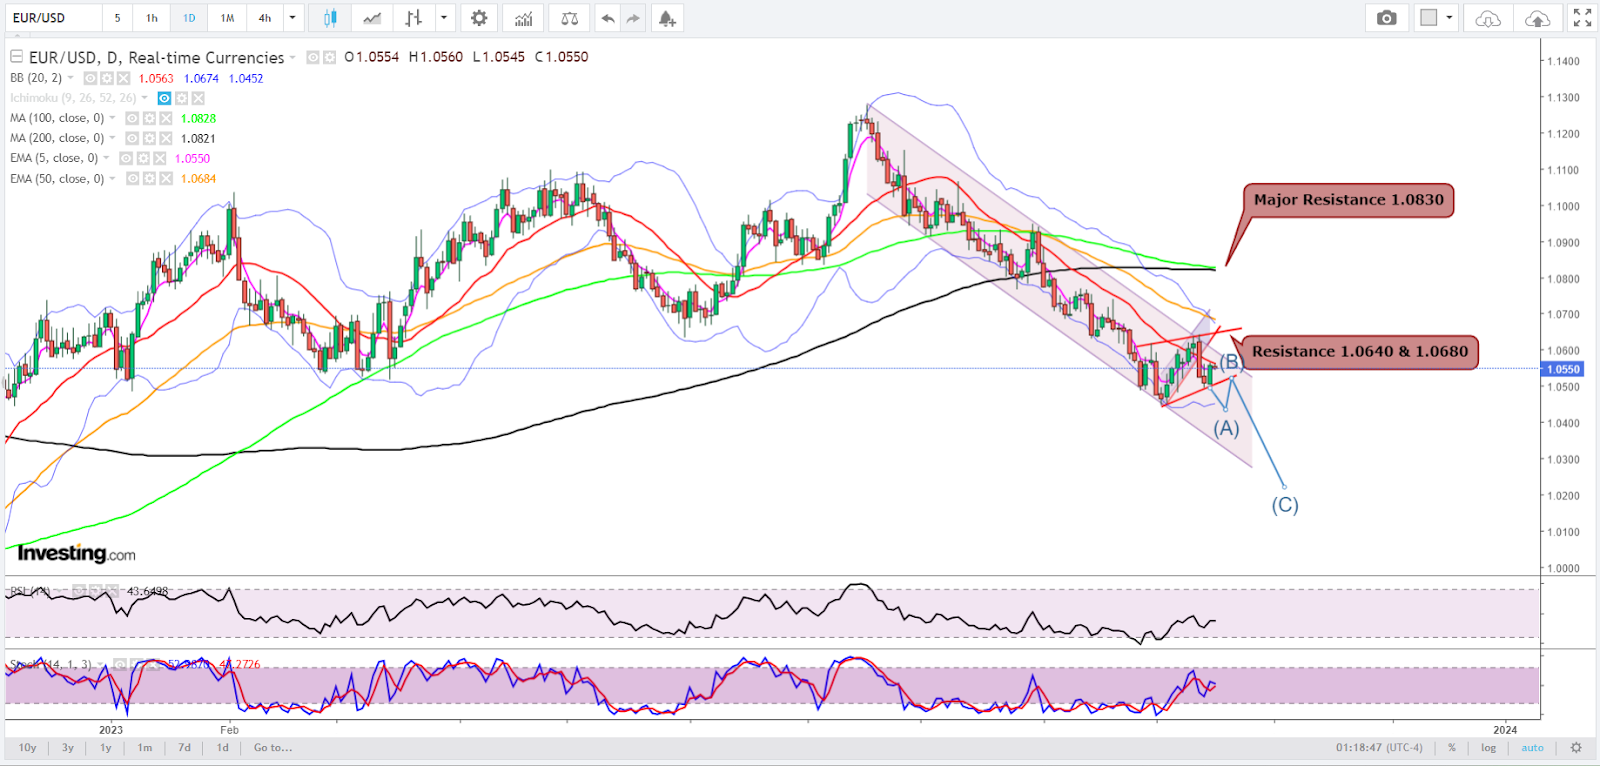Screen dimensions: 1600x766
Task: Enter fullscreen chart mode
Action: 1582,18
